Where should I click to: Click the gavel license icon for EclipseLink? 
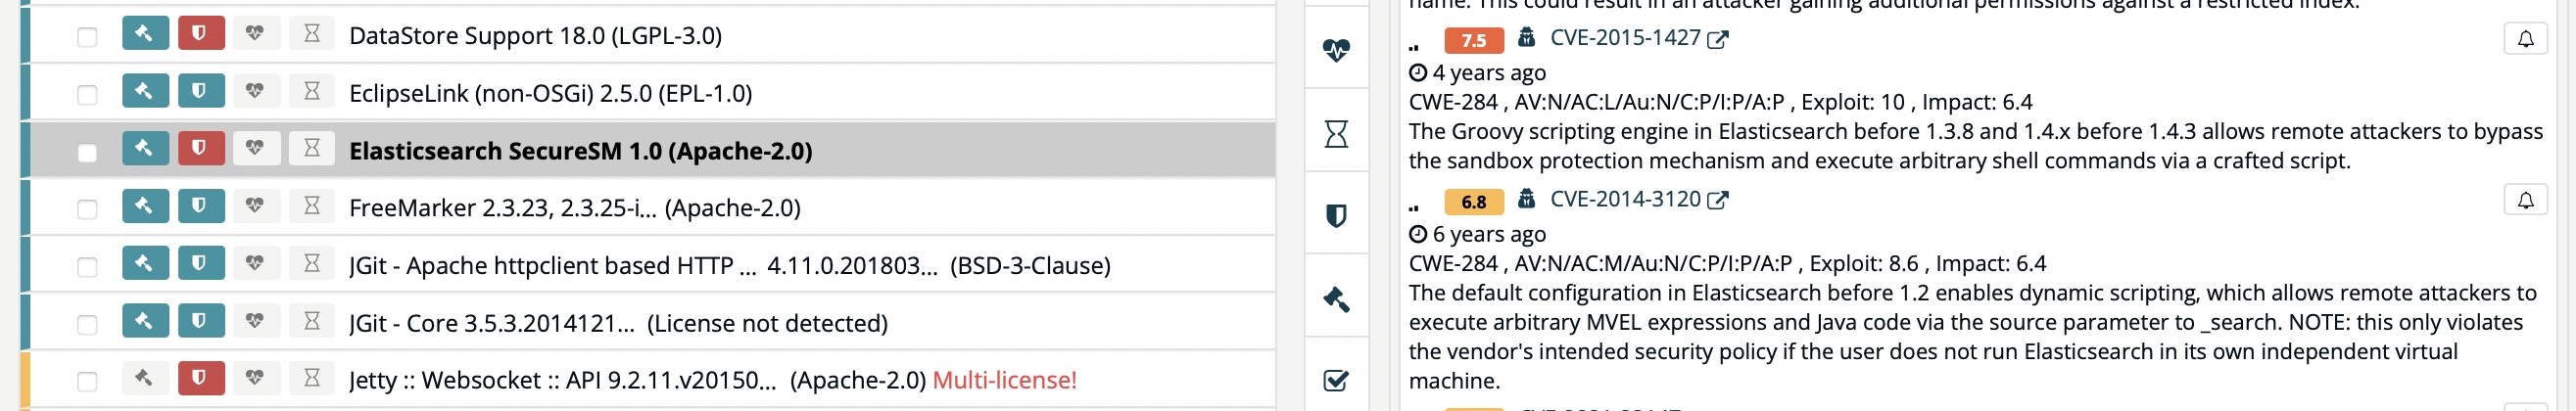point(144,92)
